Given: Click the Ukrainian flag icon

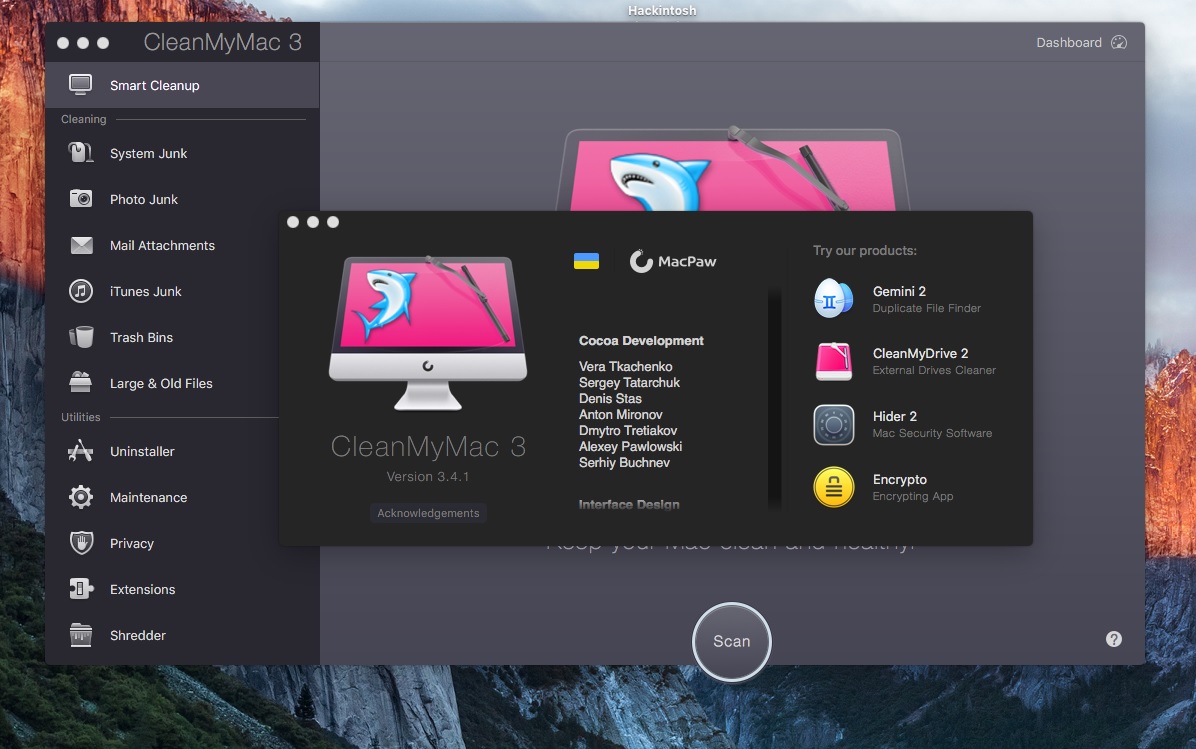Looking at the screenshot, I should [586, 261].
